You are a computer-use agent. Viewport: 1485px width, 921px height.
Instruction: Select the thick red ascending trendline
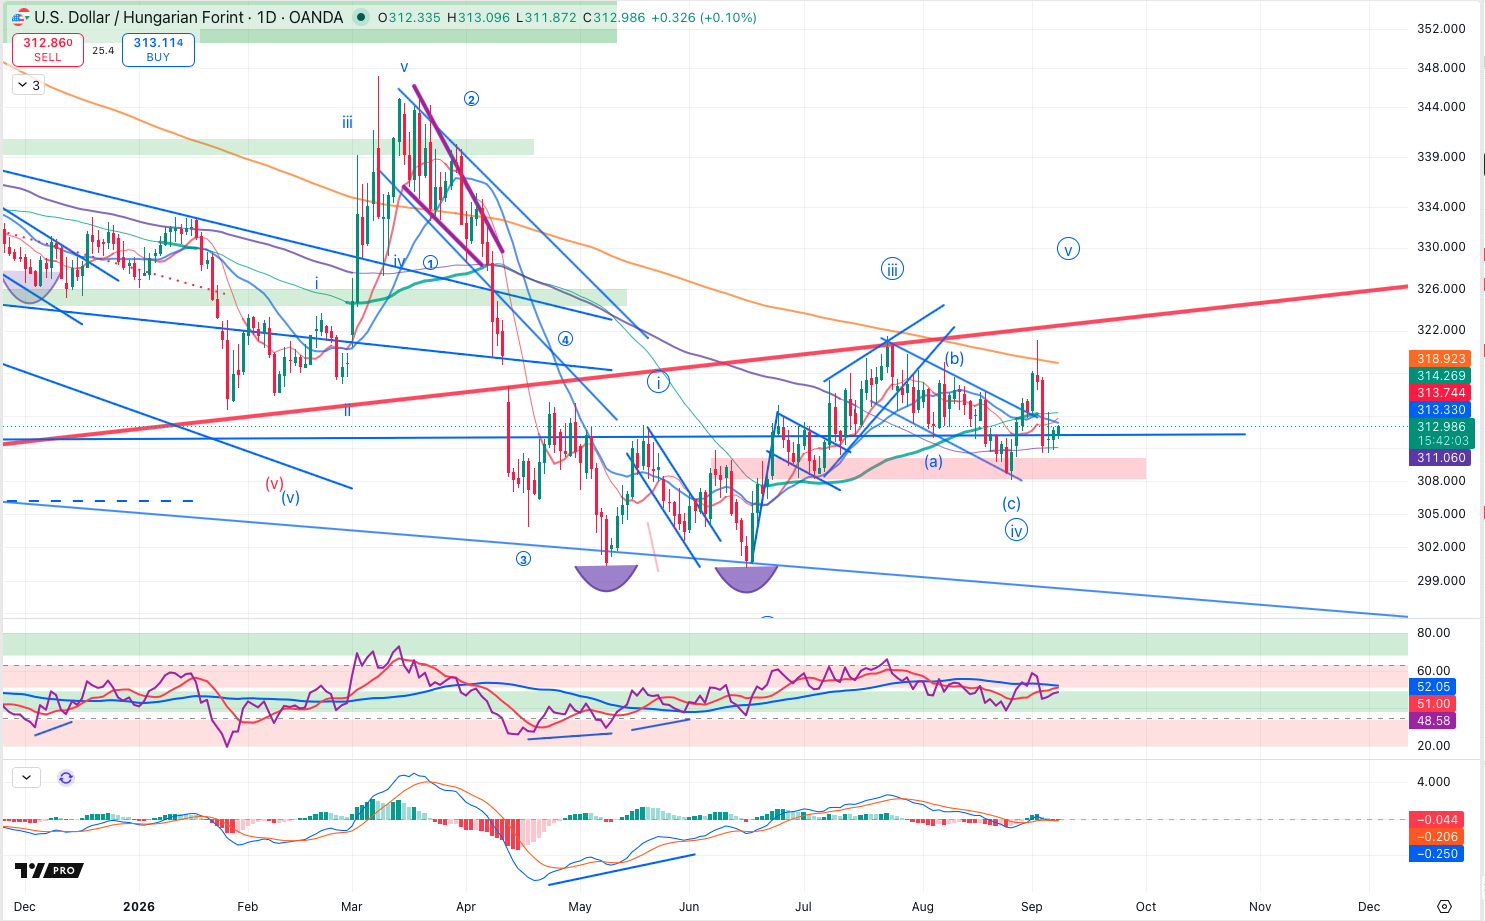coord(705,365)
